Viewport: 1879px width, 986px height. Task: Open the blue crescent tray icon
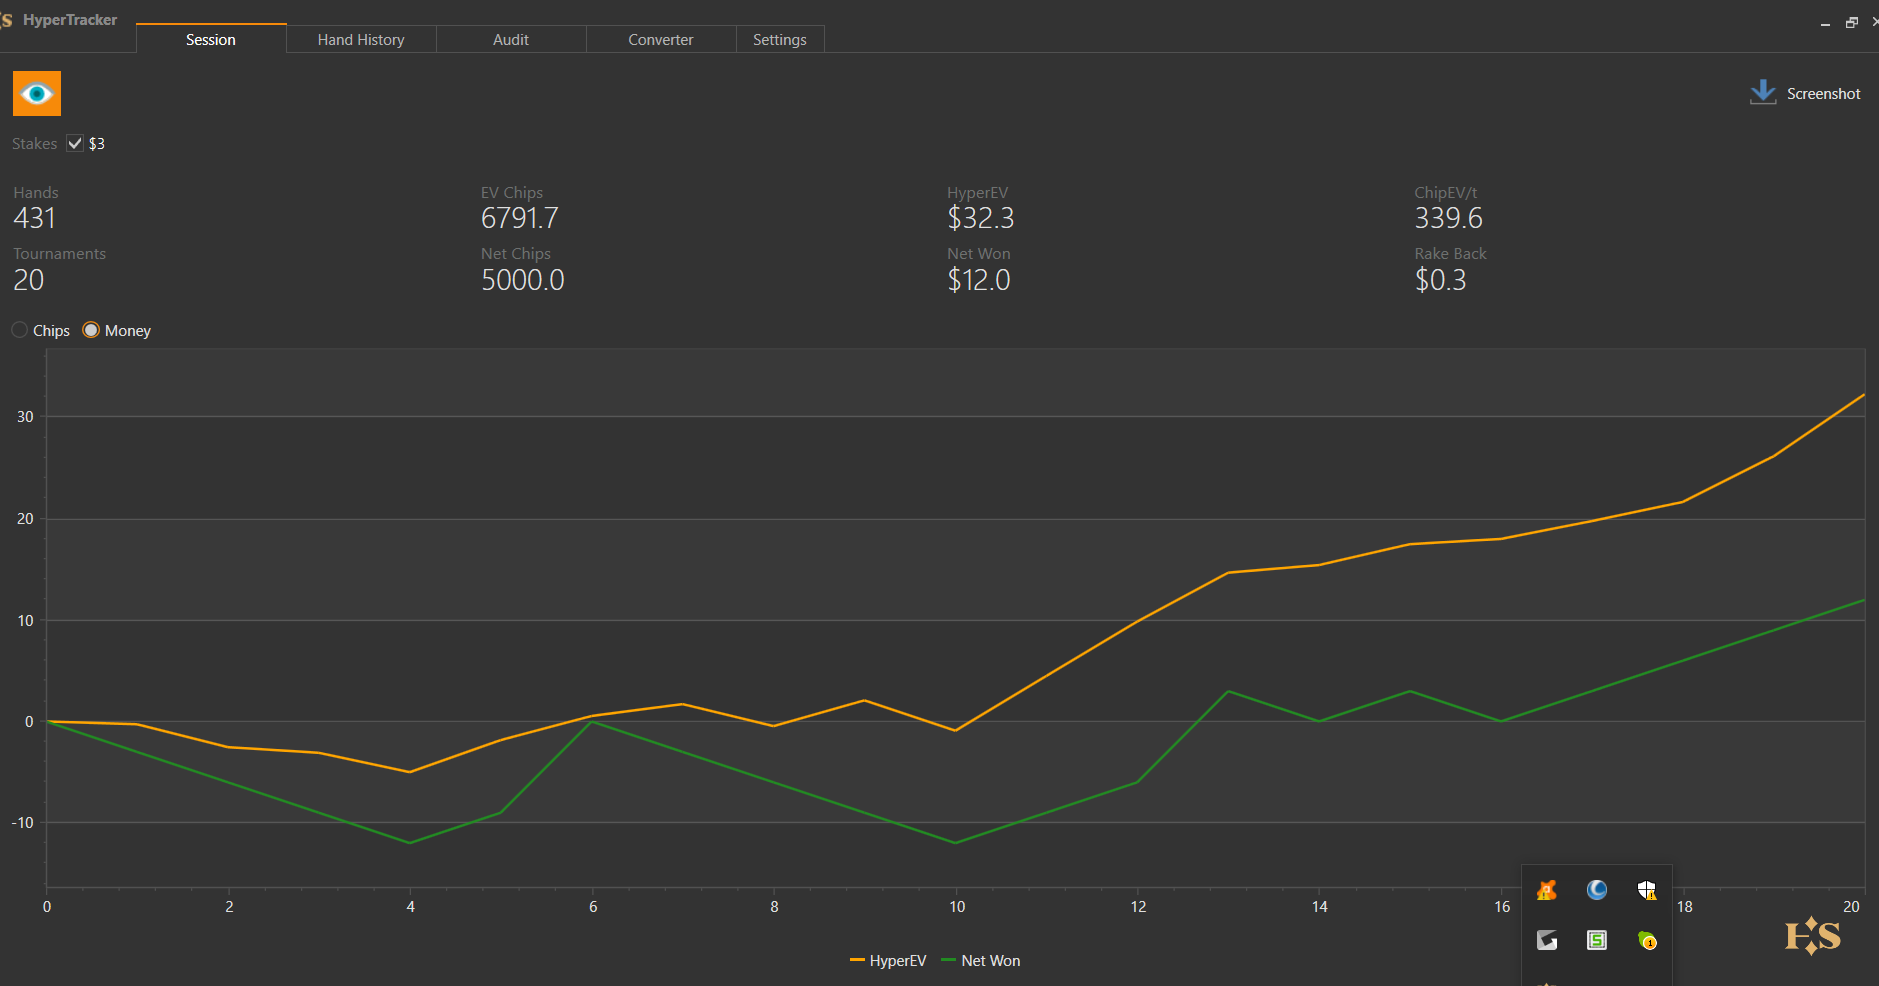1597,890
